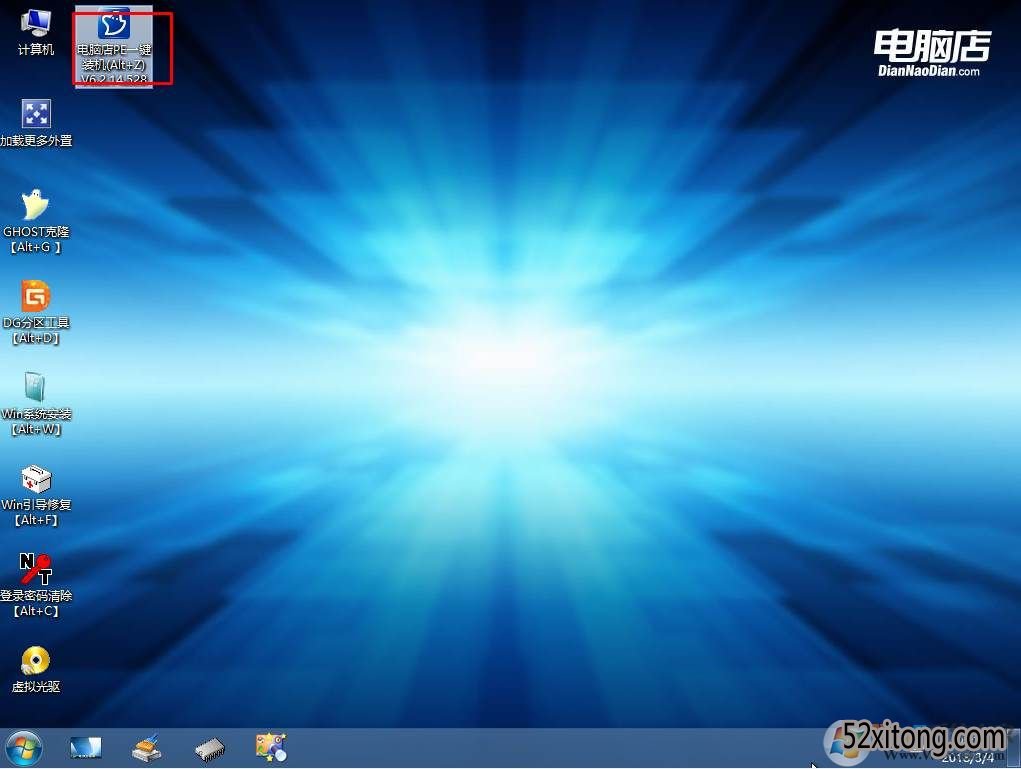Click the show desktop taskbar icon
The width and height of the screenshot is (1021, 769).
pyautogui.click(x=86, y=748)
